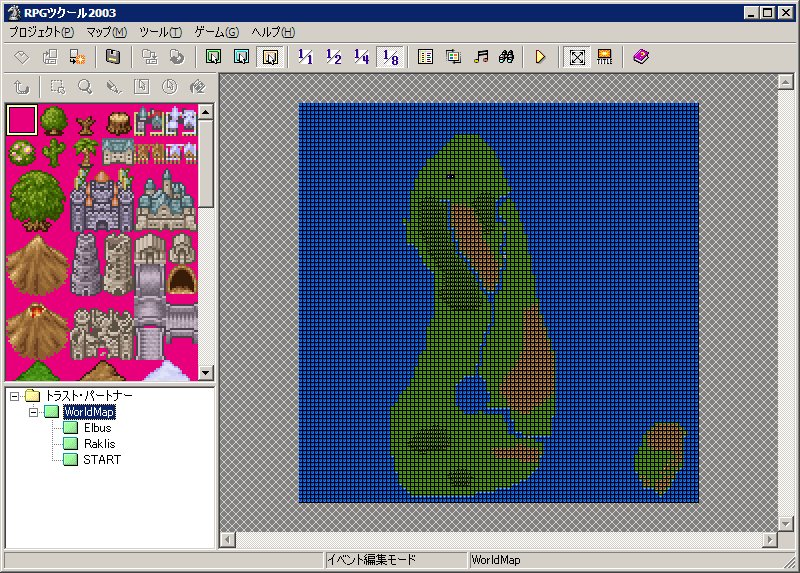Pick the cactus tile in palette
This screenshot has height=573, width=800.
(54, 152)
